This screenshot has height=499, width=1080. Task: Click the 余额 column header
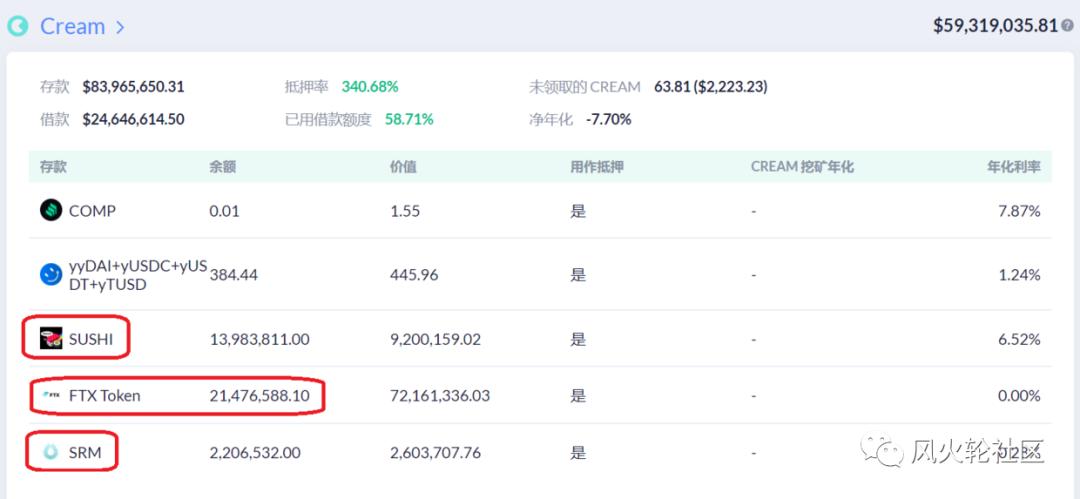[x=222, y=167]
